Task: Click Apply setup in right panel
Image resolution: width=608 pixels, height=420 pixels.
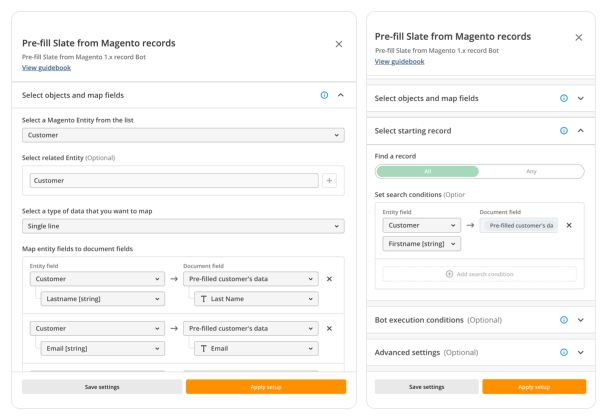Action: 534,387
